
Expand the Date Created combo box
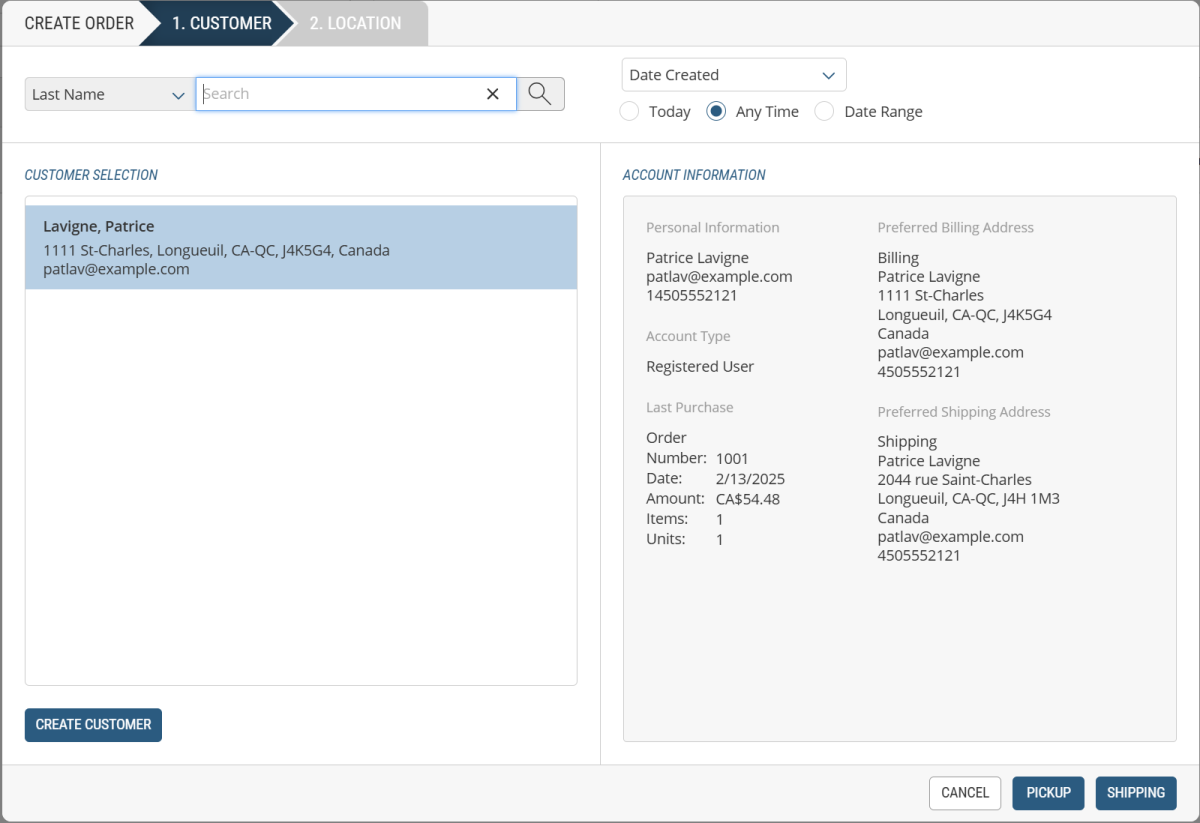733,76
